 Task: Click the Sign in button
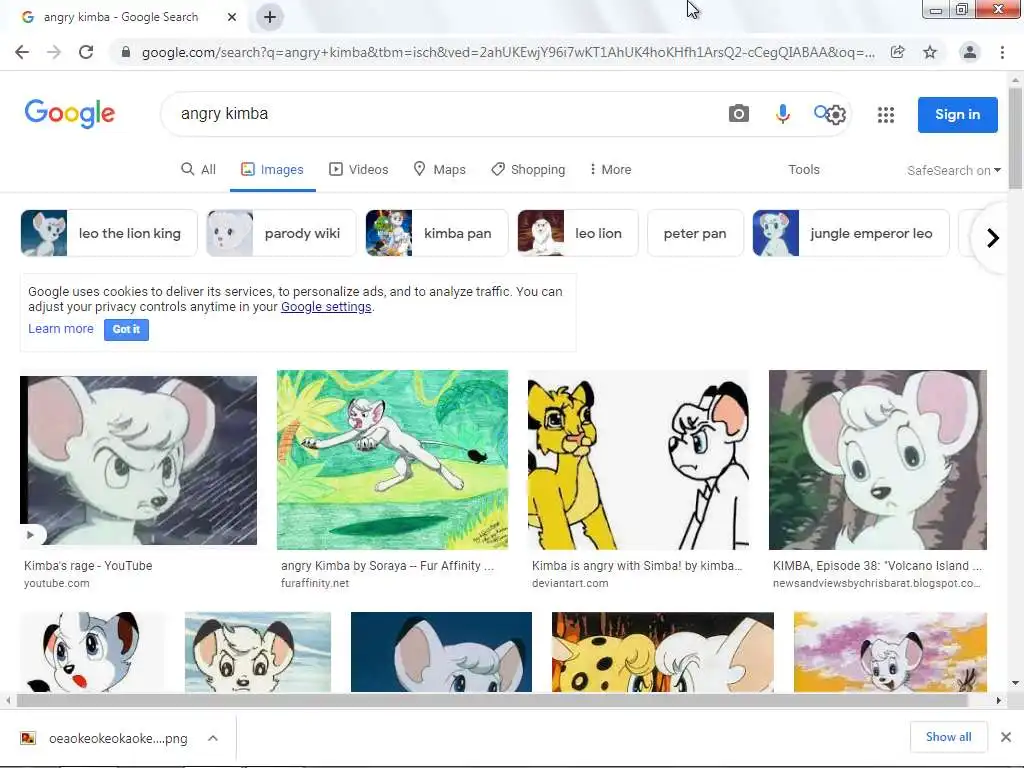tap(957, 114)
